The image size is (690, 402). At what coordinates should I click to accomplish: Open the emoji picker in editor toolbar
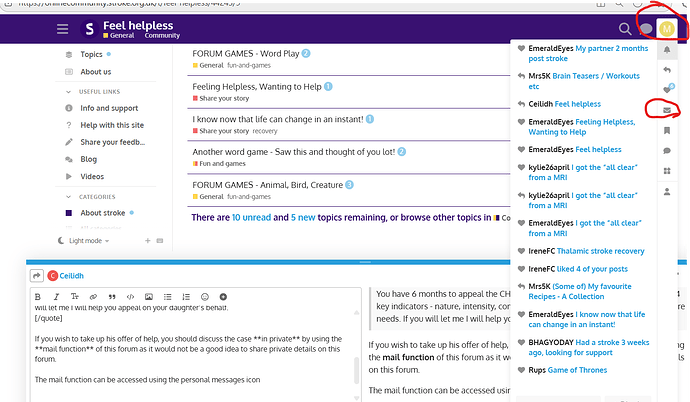click(x=204, y=297)
